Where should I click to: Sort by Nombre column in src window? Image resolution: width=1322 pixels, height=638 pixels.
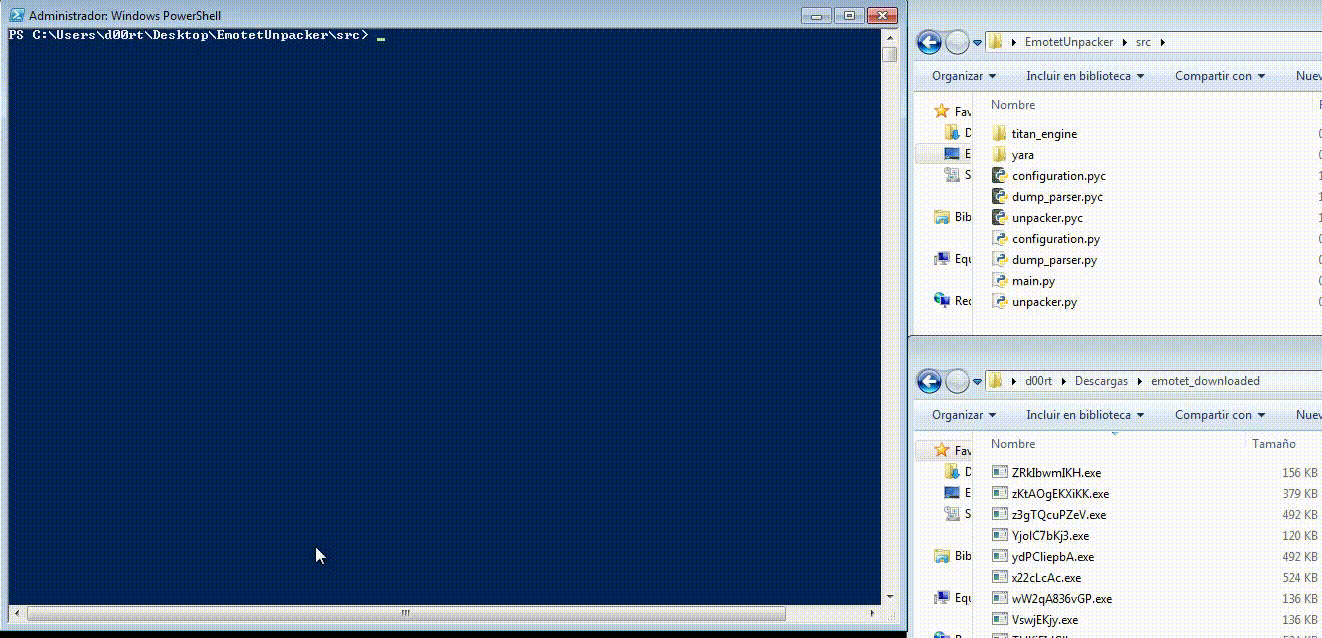point(1013,105)
